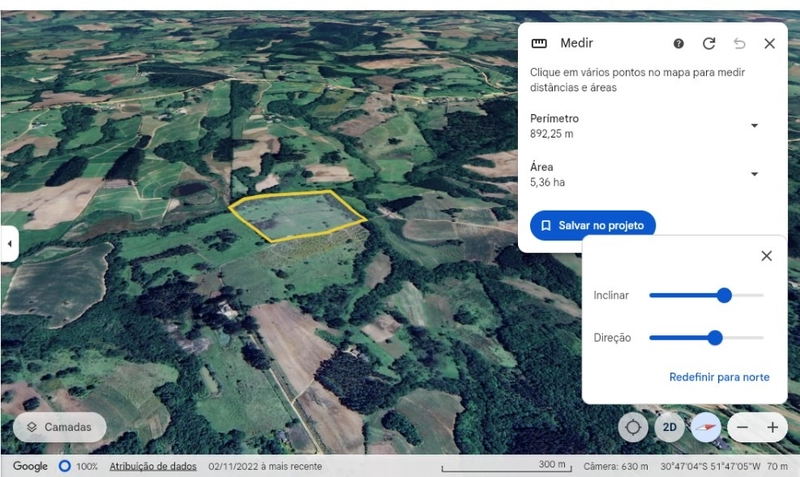Screen dimensions: 800x477
Task: Zoom in with the plus button
Action: [772, 428]
